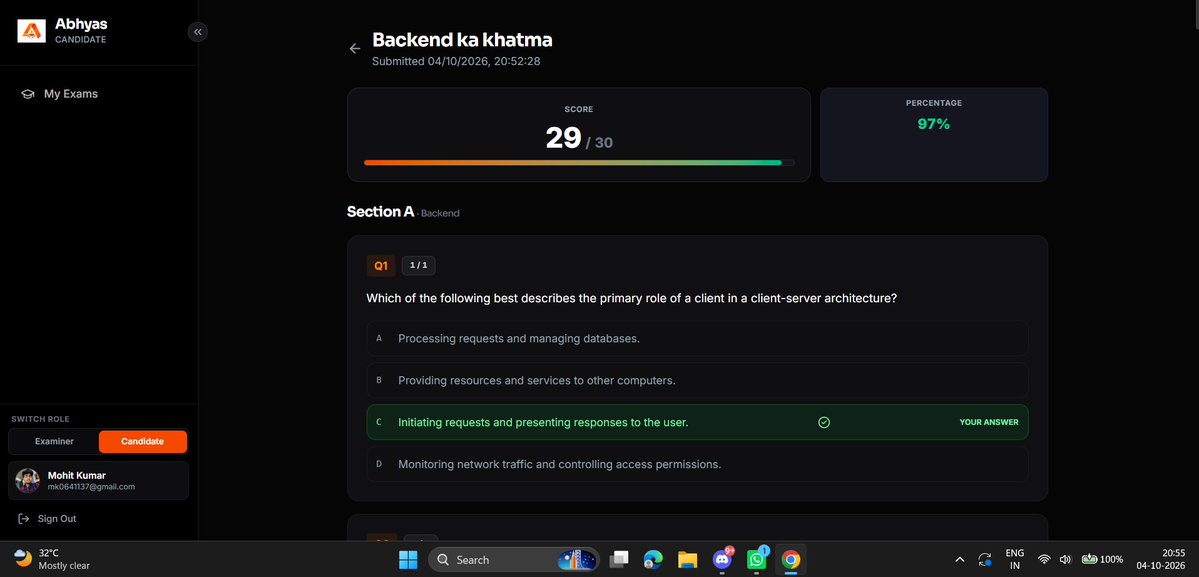The width and height of the screenshot is (1199, 577).
Task: Show hidden system tray icons
Action: 960,559
